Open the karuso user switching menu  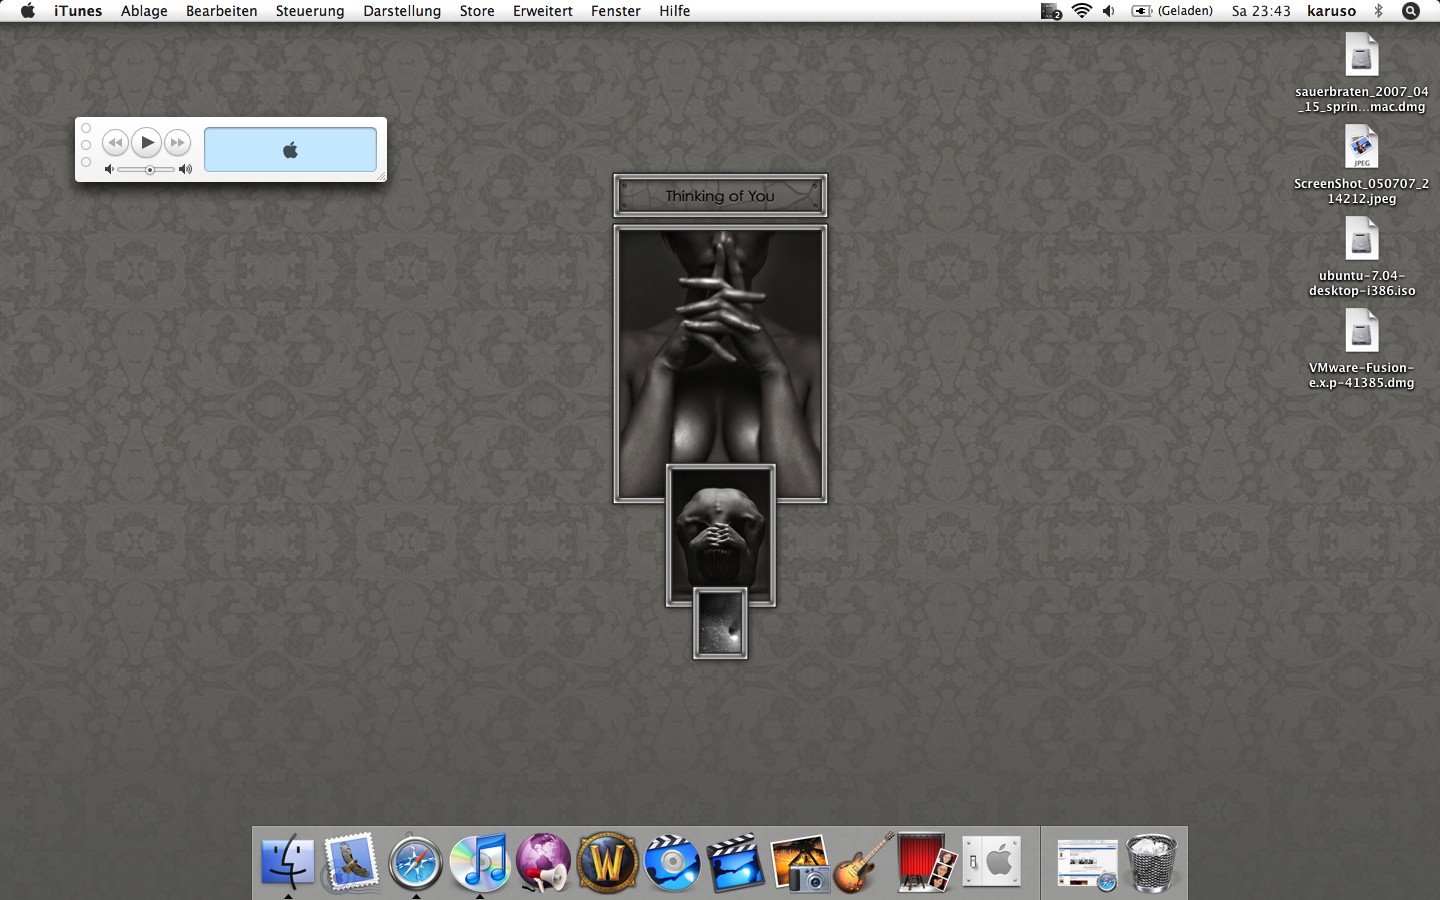tap(1331, 11)
